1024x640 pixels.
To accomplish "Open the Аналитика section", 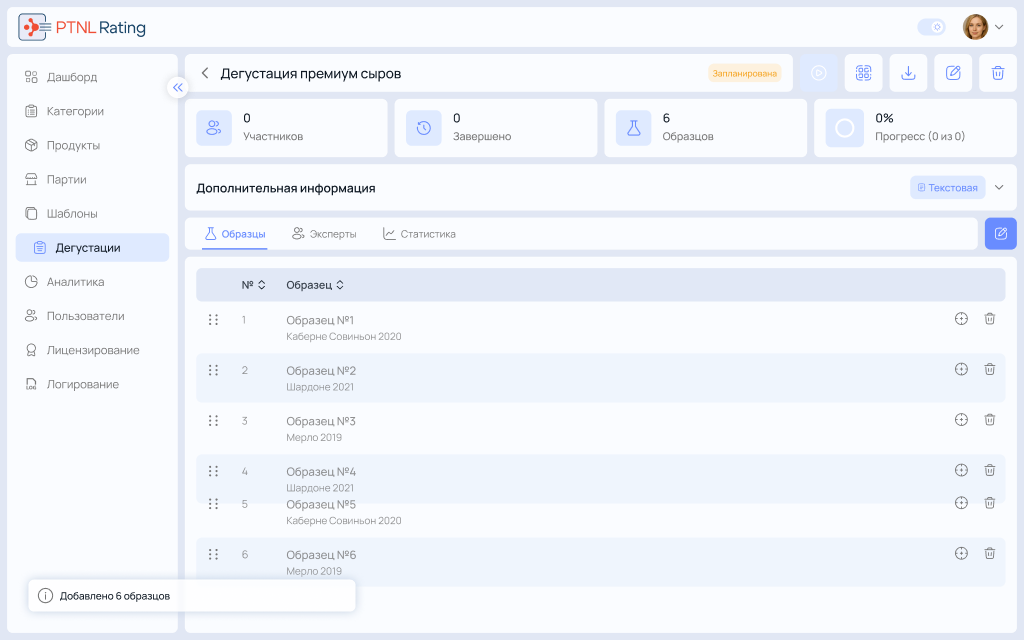I will click(92, 282).
